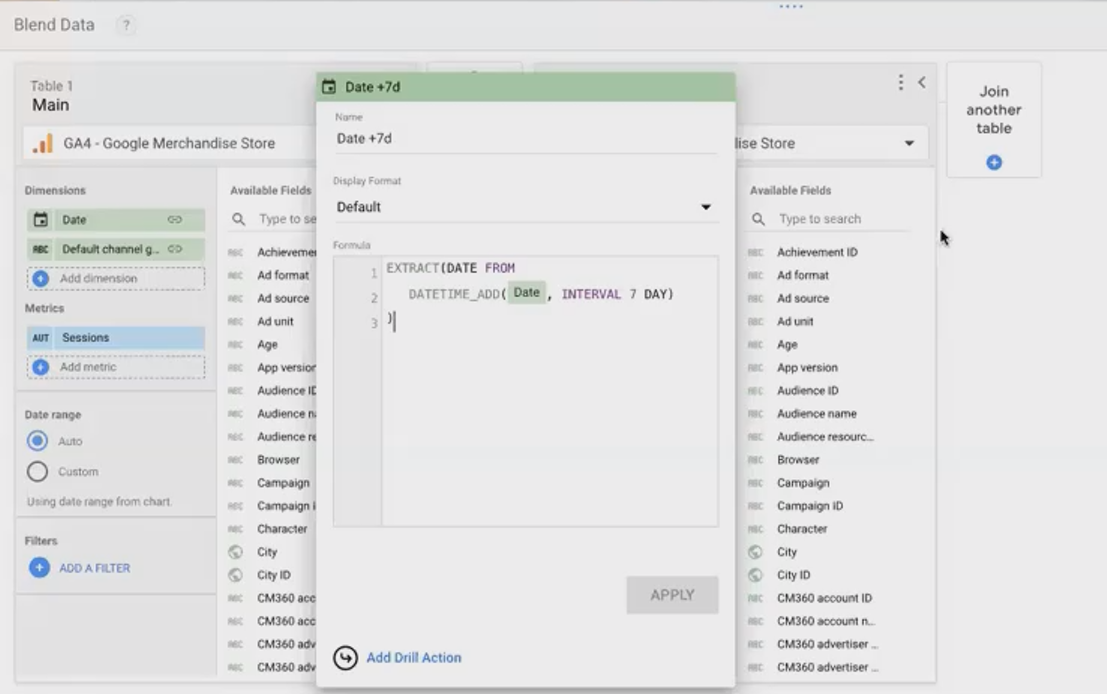This screenshot has height=694, width=1107.
Task: Click Ad format in right Available Fields
Action: point(803,275)
